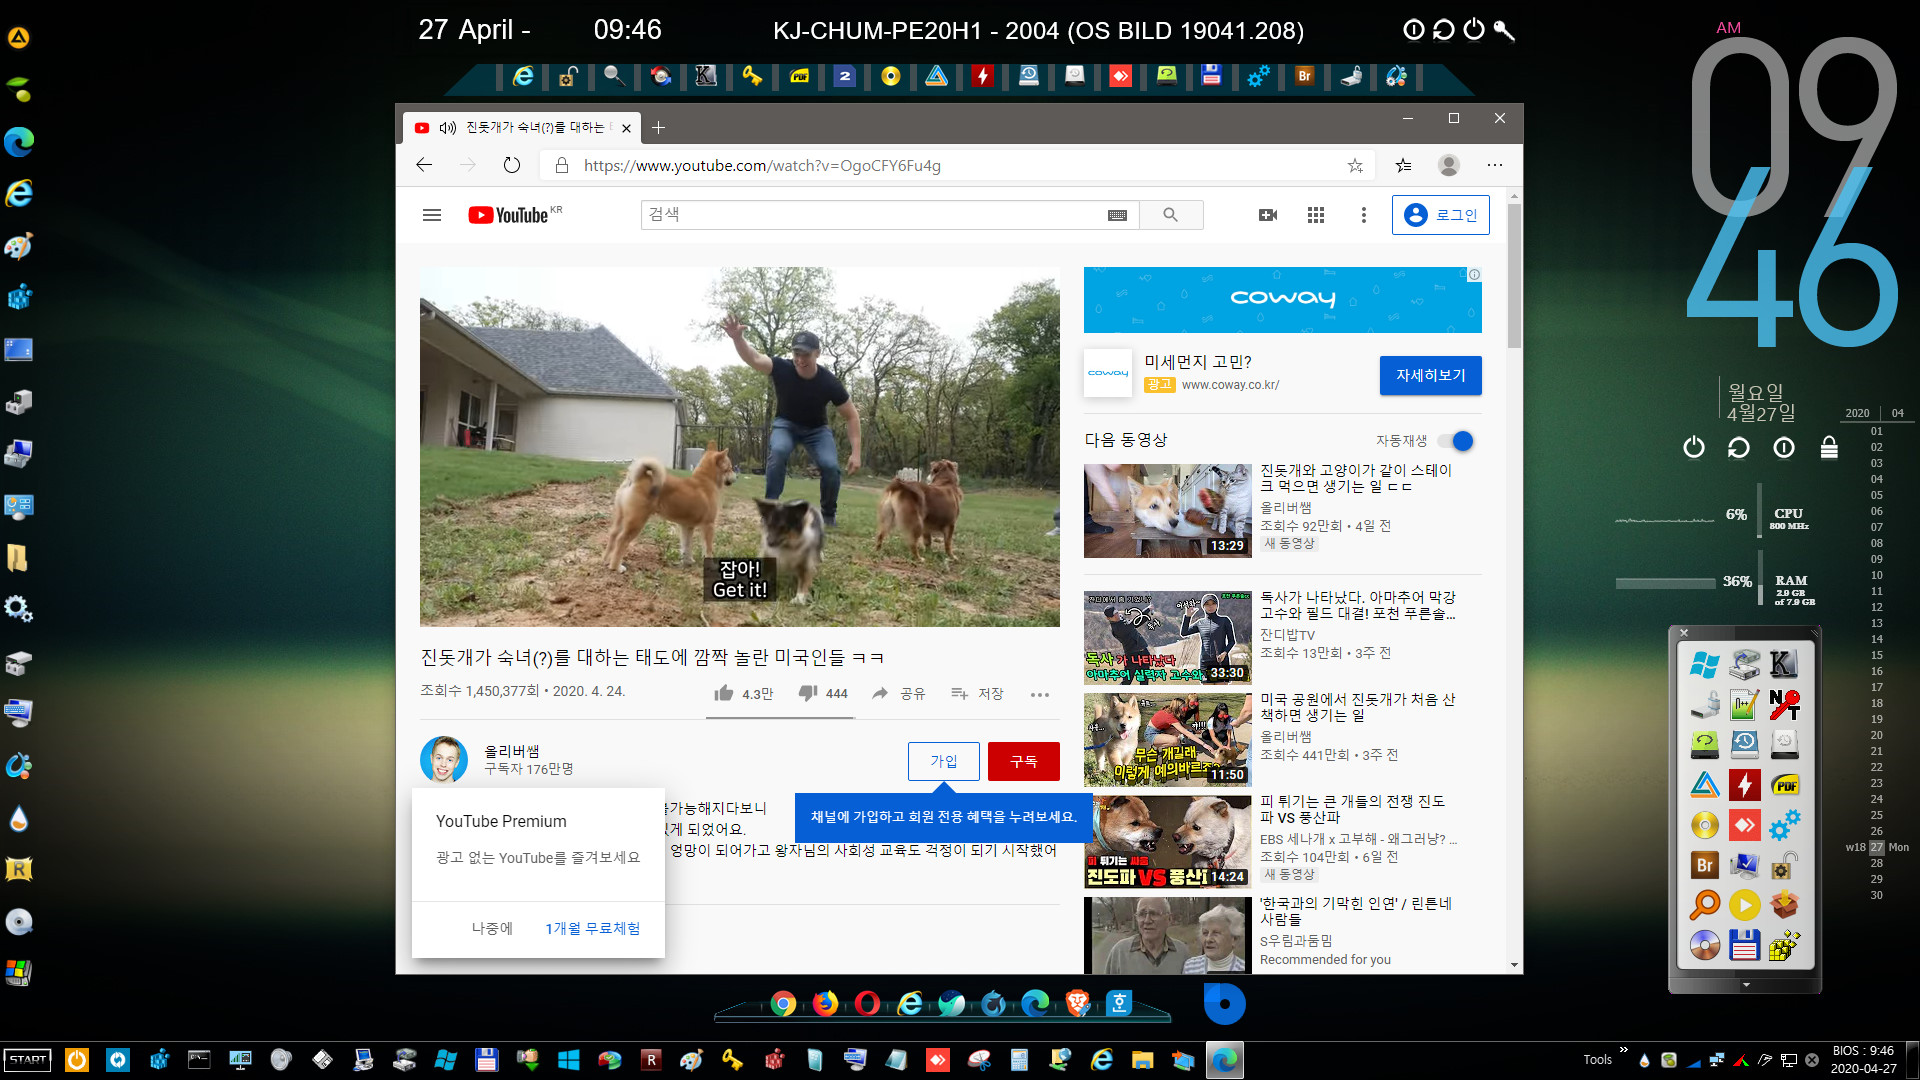Open the browser favorites list icon

click(1404, 166)
